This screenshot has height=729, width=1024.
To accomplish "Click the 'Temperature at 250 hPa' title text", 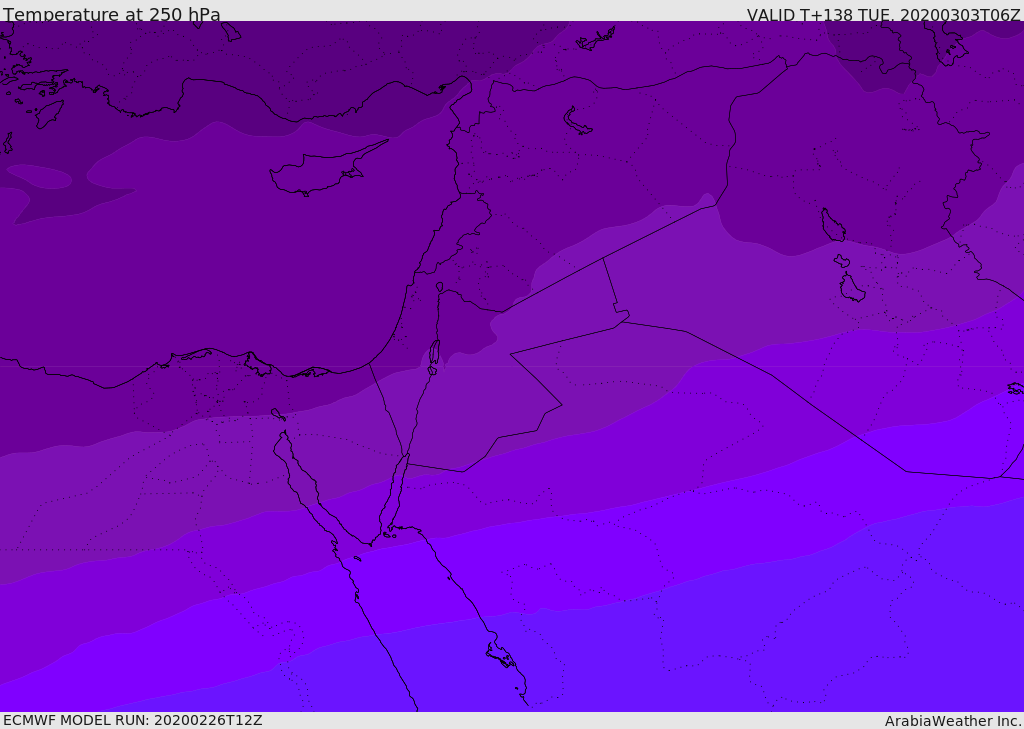I will [x=112, y=14].
